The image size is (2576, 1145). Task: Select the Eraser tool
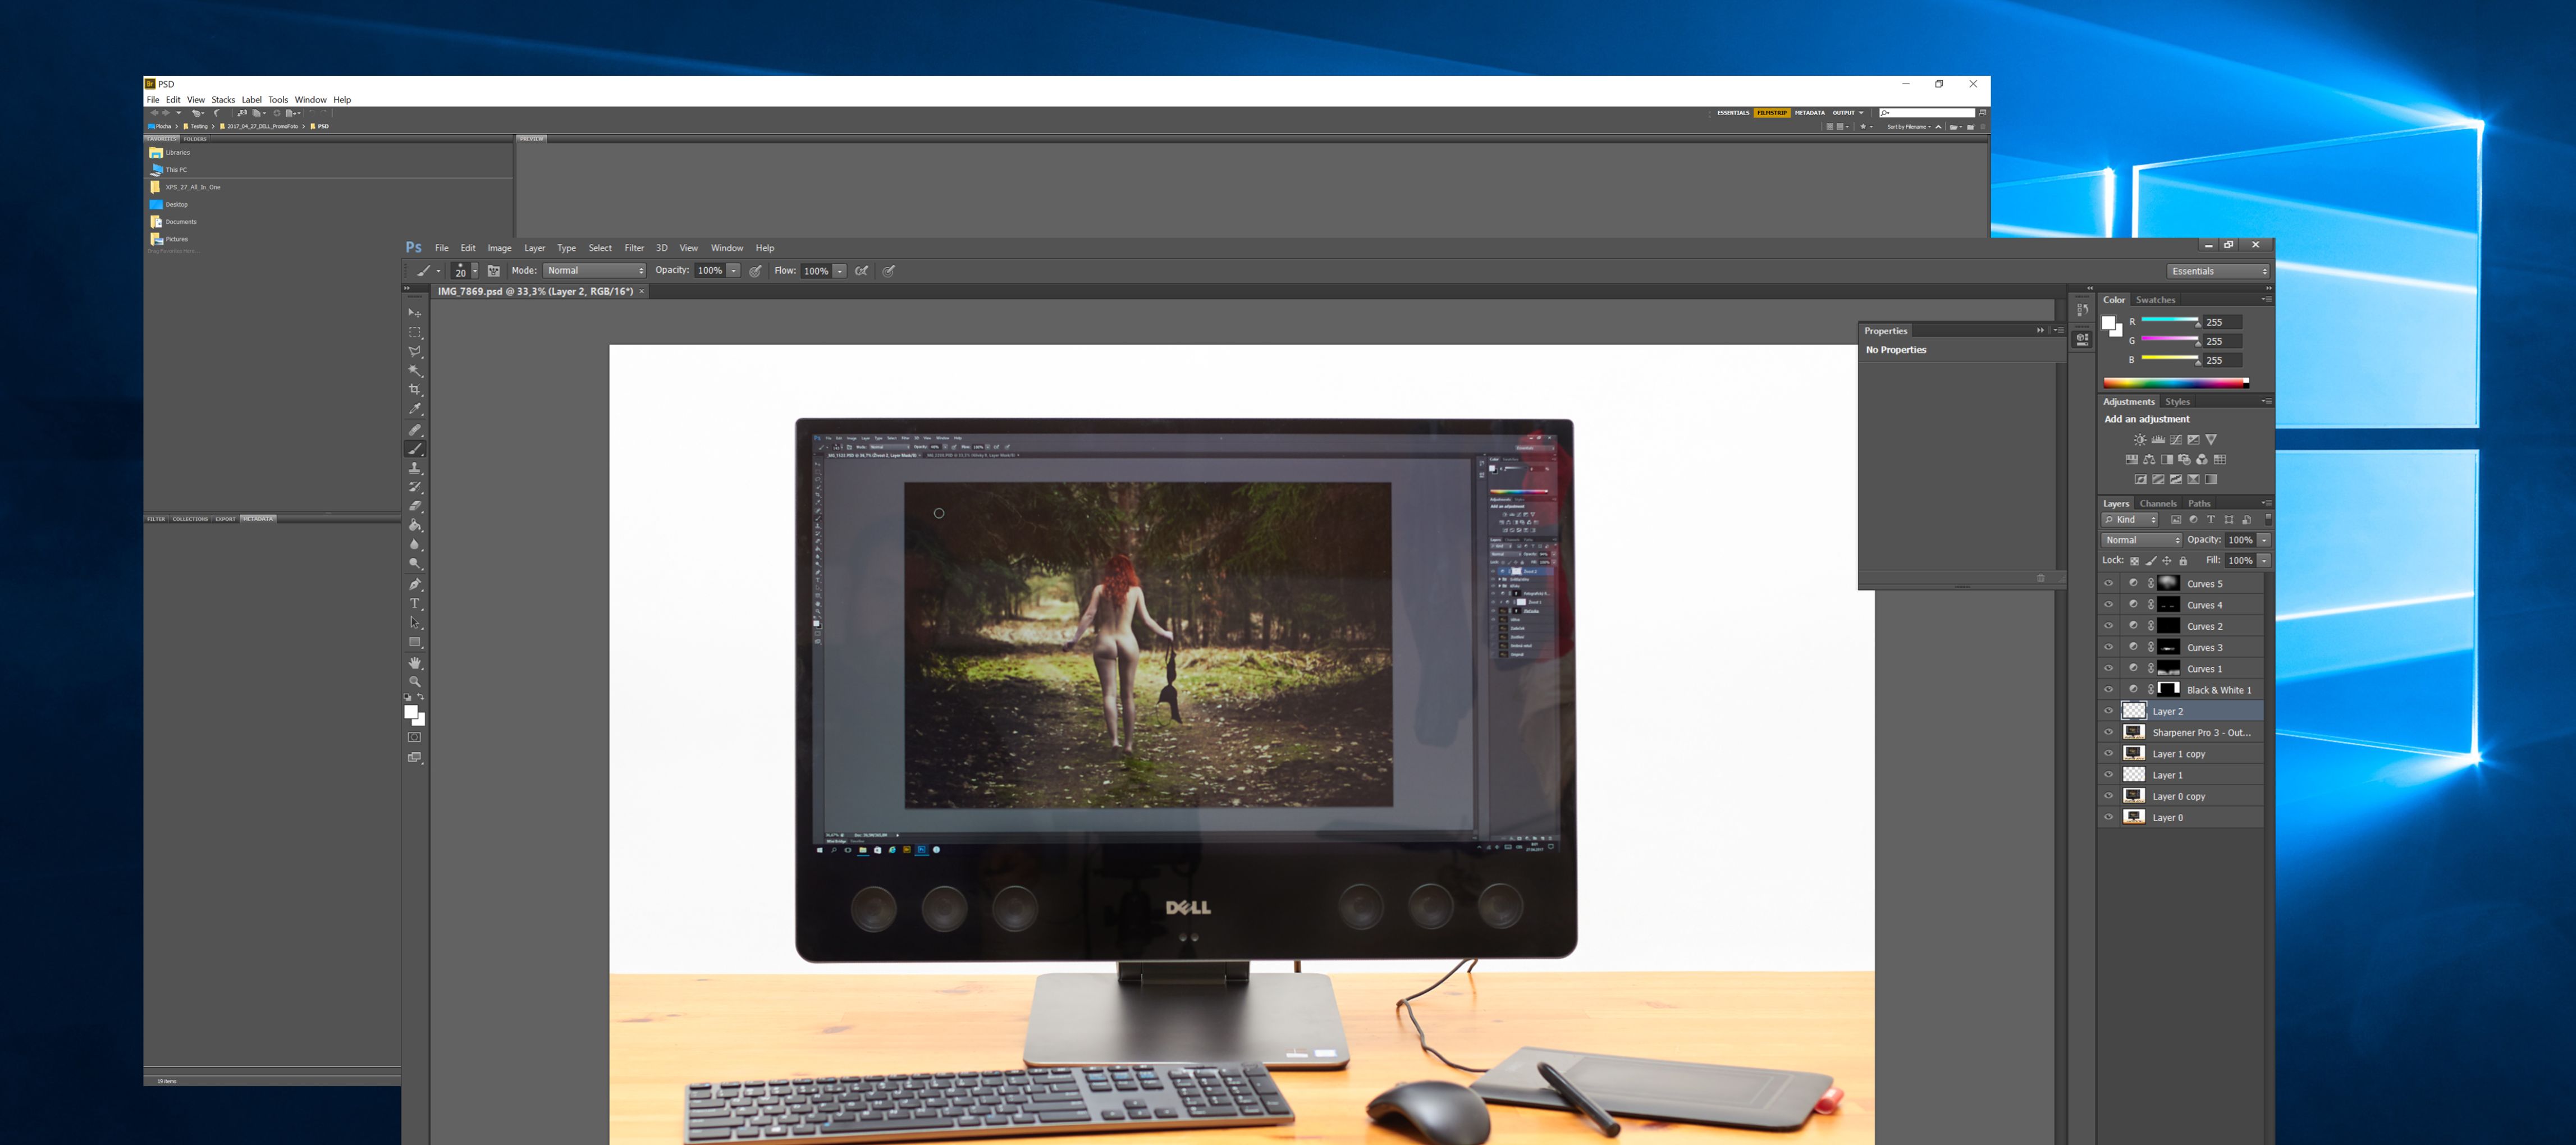point(416,506)
